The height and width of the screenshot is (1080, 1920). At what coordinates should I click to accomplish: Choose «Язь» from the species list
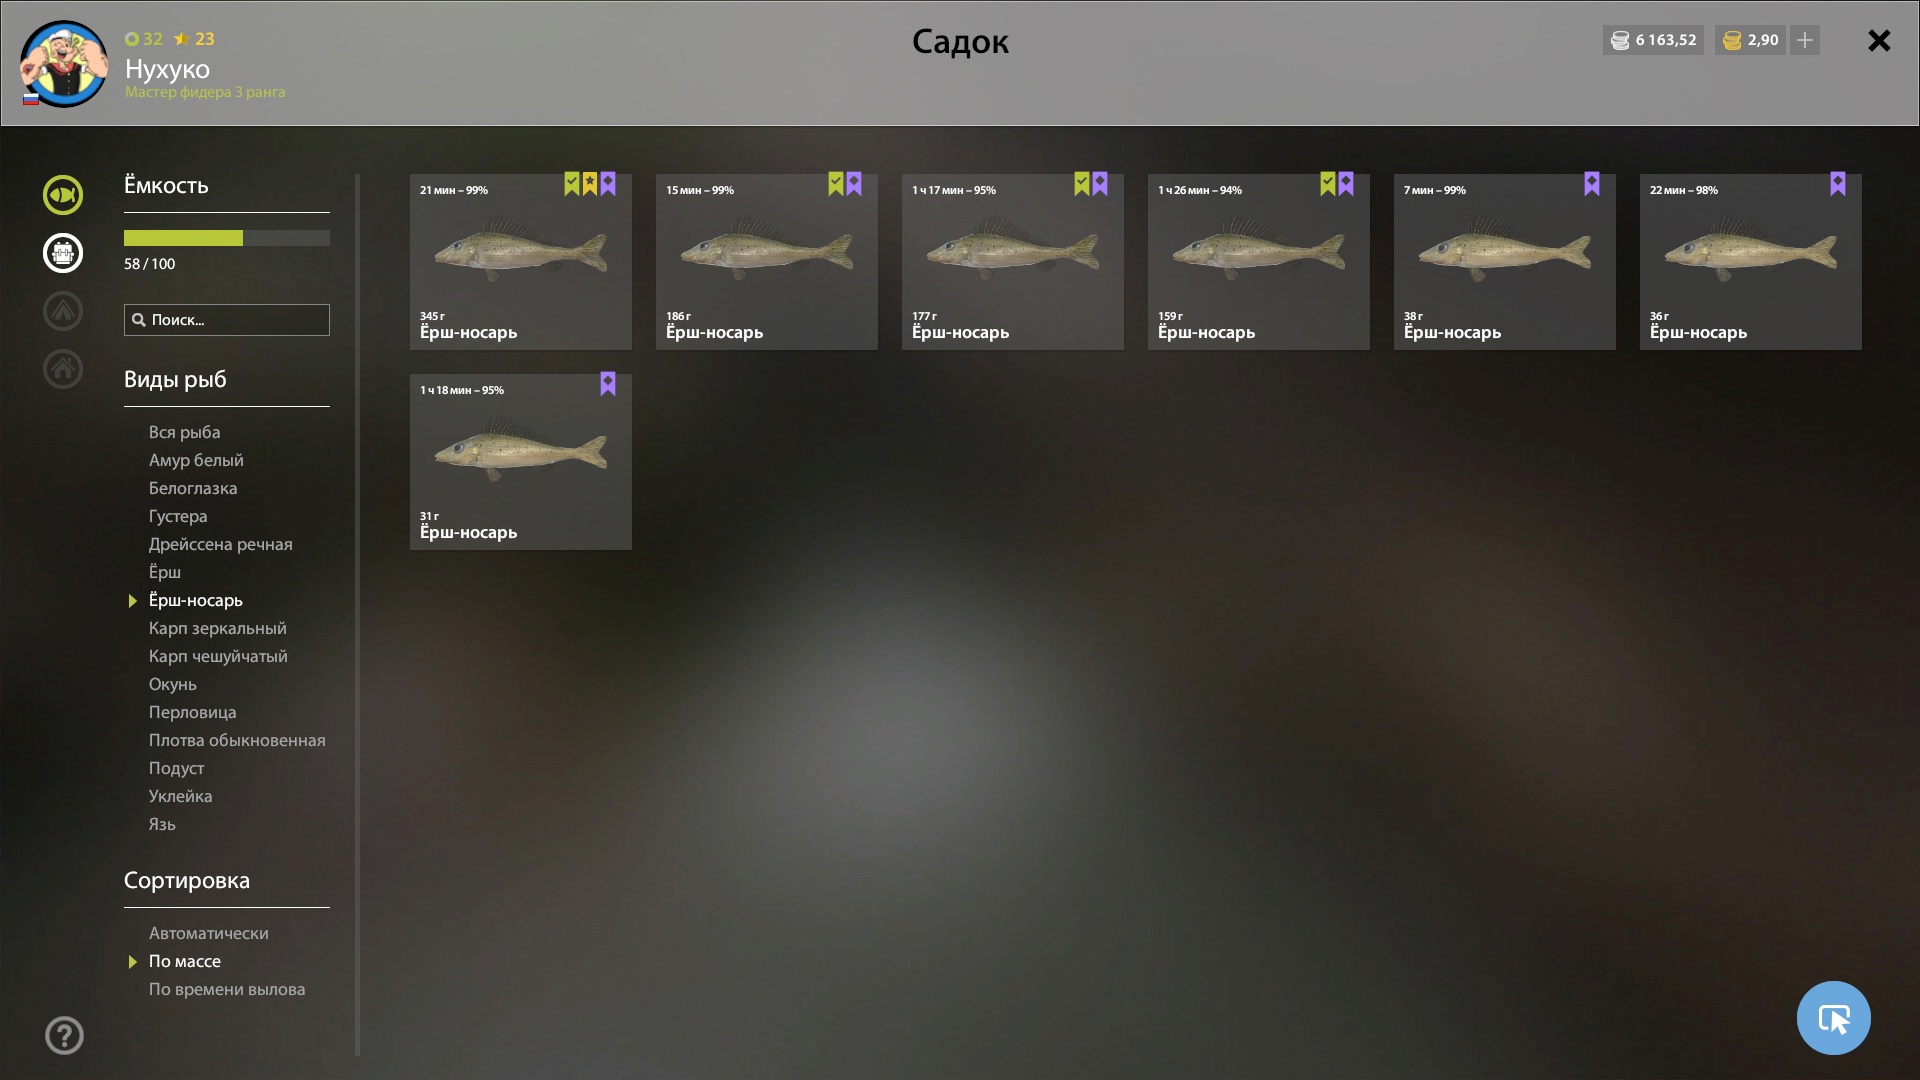162,824
